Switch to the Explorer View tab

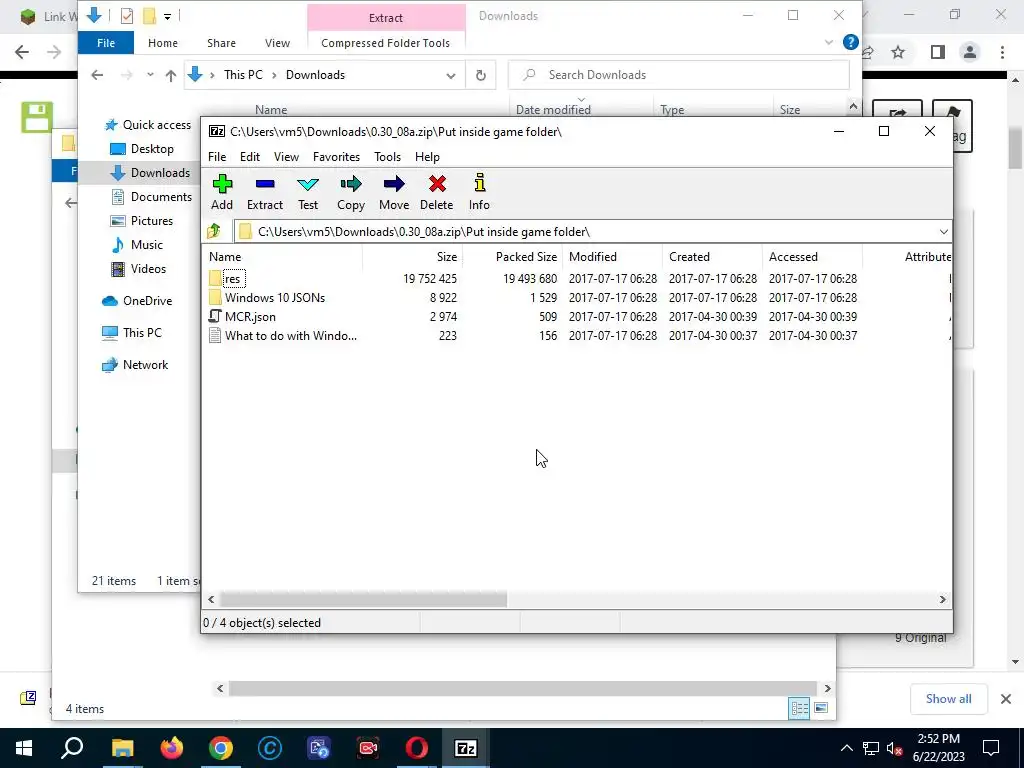click(277, 43)
